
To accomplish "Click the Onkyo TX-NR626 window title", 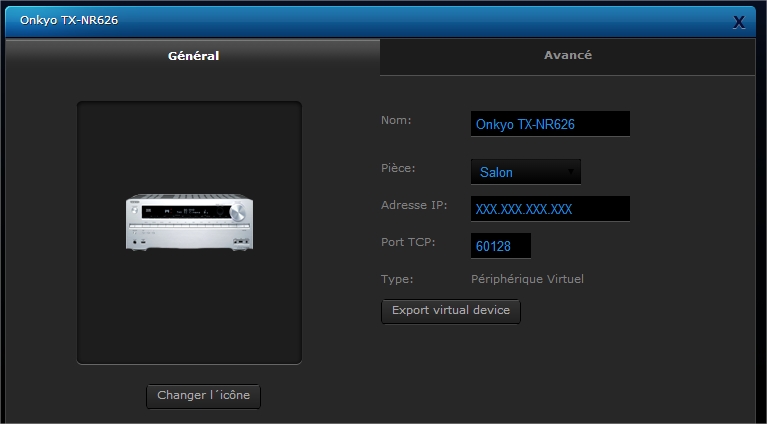I will pos(69,20).
